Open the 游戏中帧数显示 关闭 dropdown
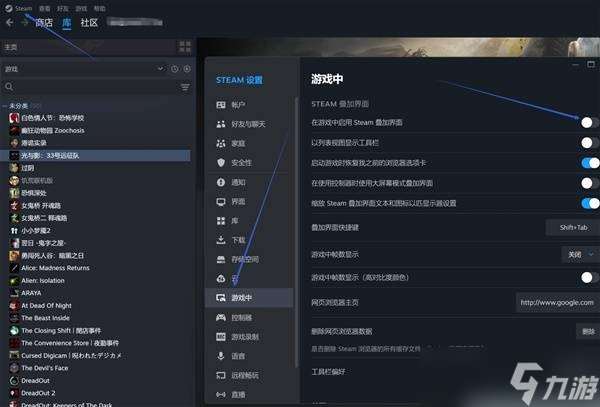 pos(580,254)
